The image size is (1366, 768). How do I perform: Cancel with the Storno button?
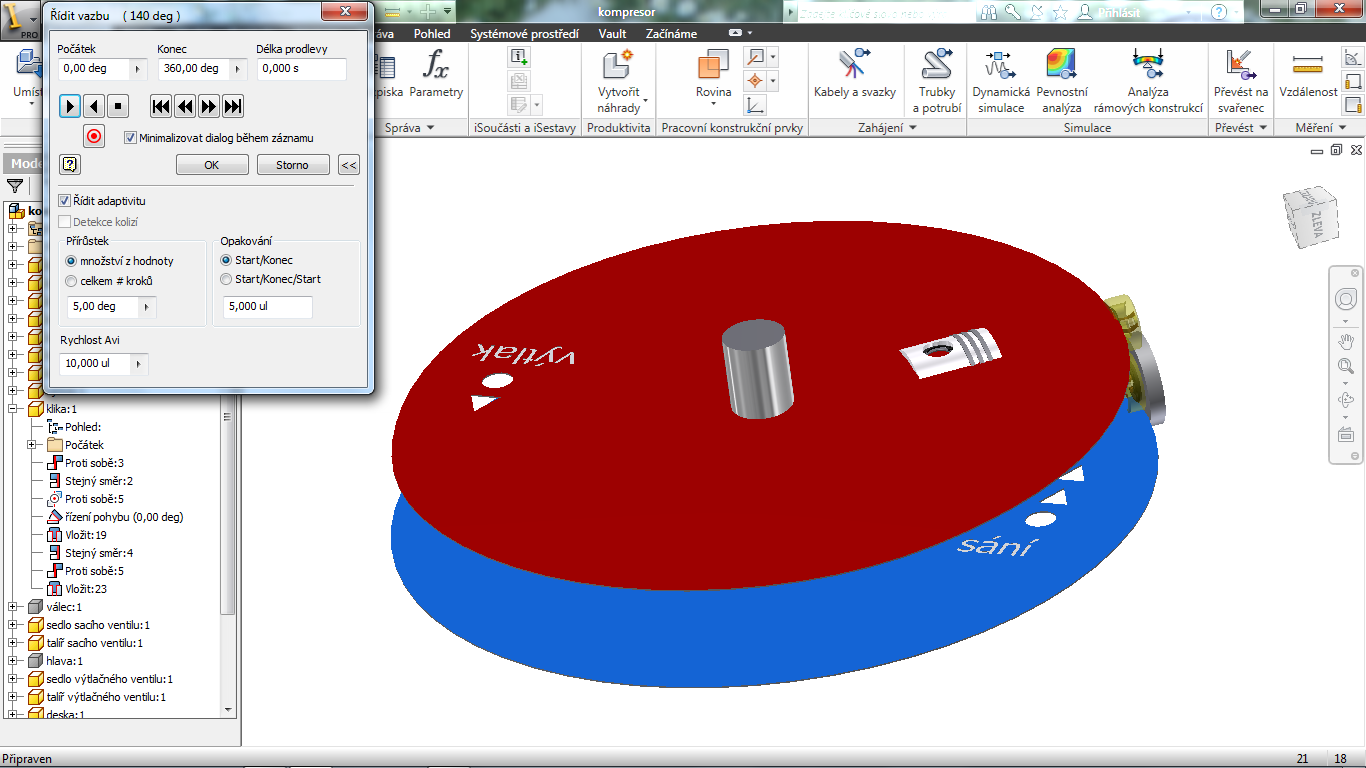(293, 165)
